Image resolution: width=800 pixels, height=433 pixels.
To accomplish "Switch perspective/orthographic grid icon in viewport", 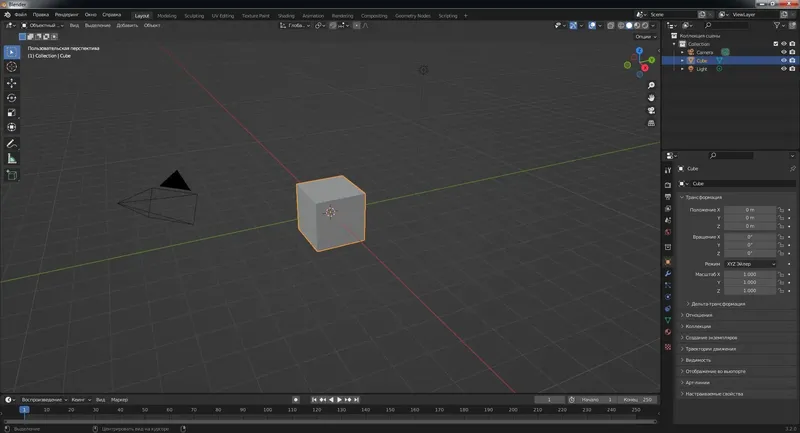I will click(x=651, y=123).
